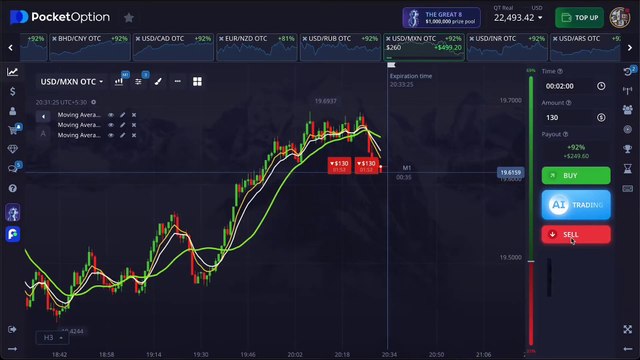Screen dimensions: 640x360
Task: Switch to EUR/NZD OTC tab
Action: point(257,47)
